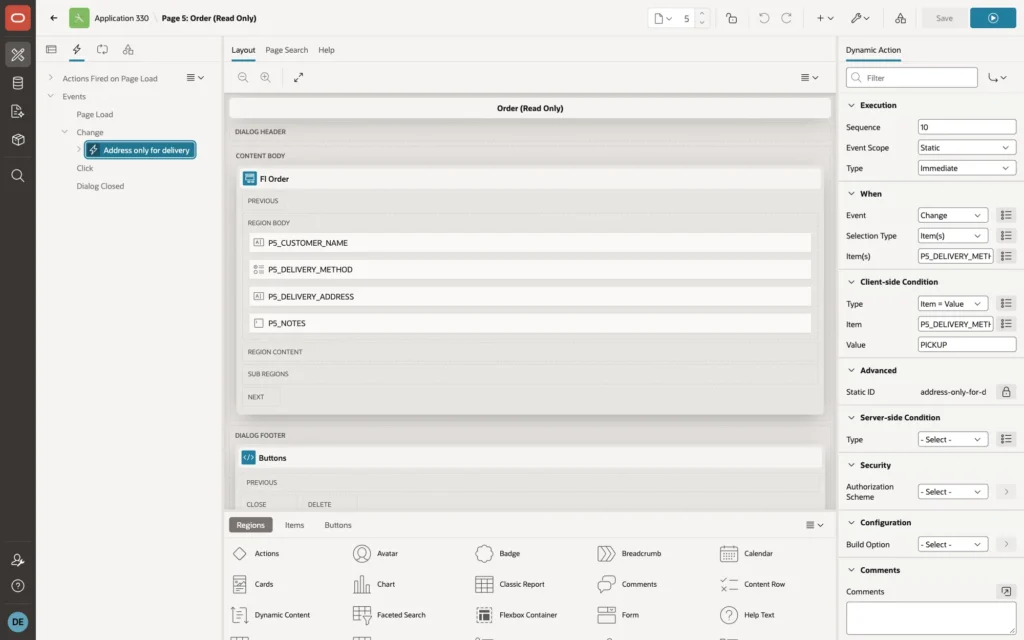Click the Value field containing PICKUP
The height and width of the screenshot is (640, 1024).
coord(967,345)
